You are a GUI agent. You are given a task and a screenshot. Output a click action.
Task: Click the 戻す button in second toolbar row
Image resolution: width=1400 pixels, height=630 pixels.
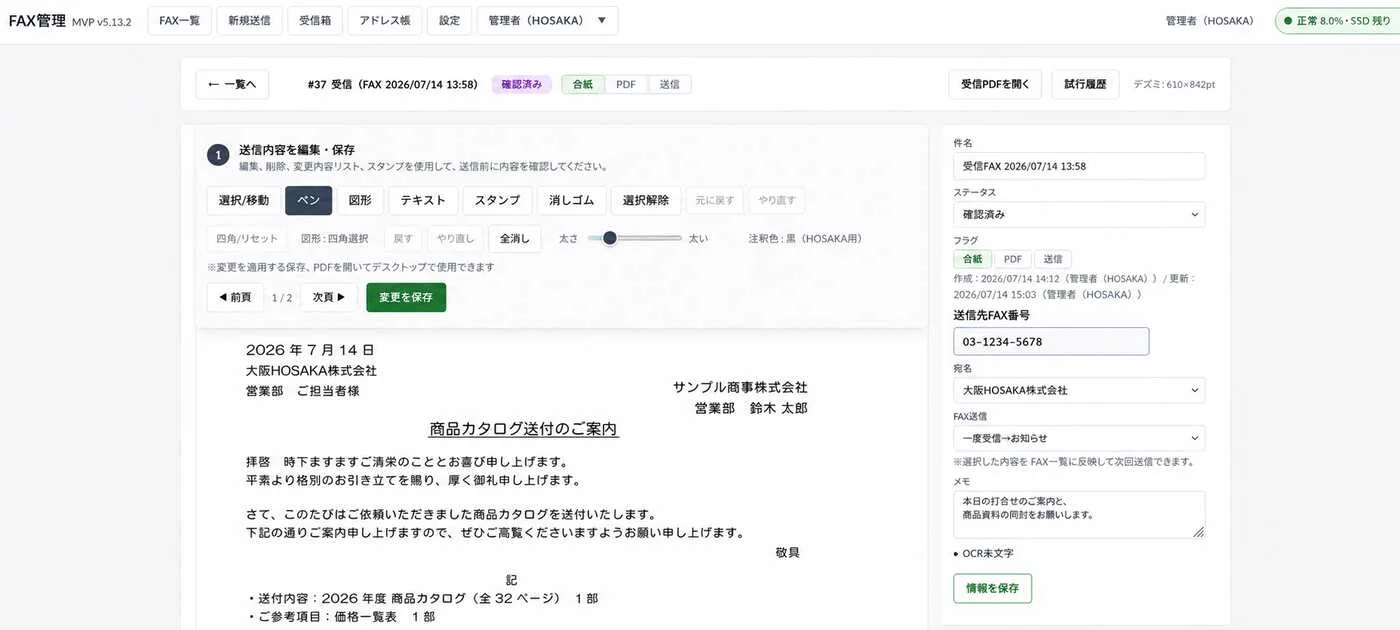click(403, 238)
